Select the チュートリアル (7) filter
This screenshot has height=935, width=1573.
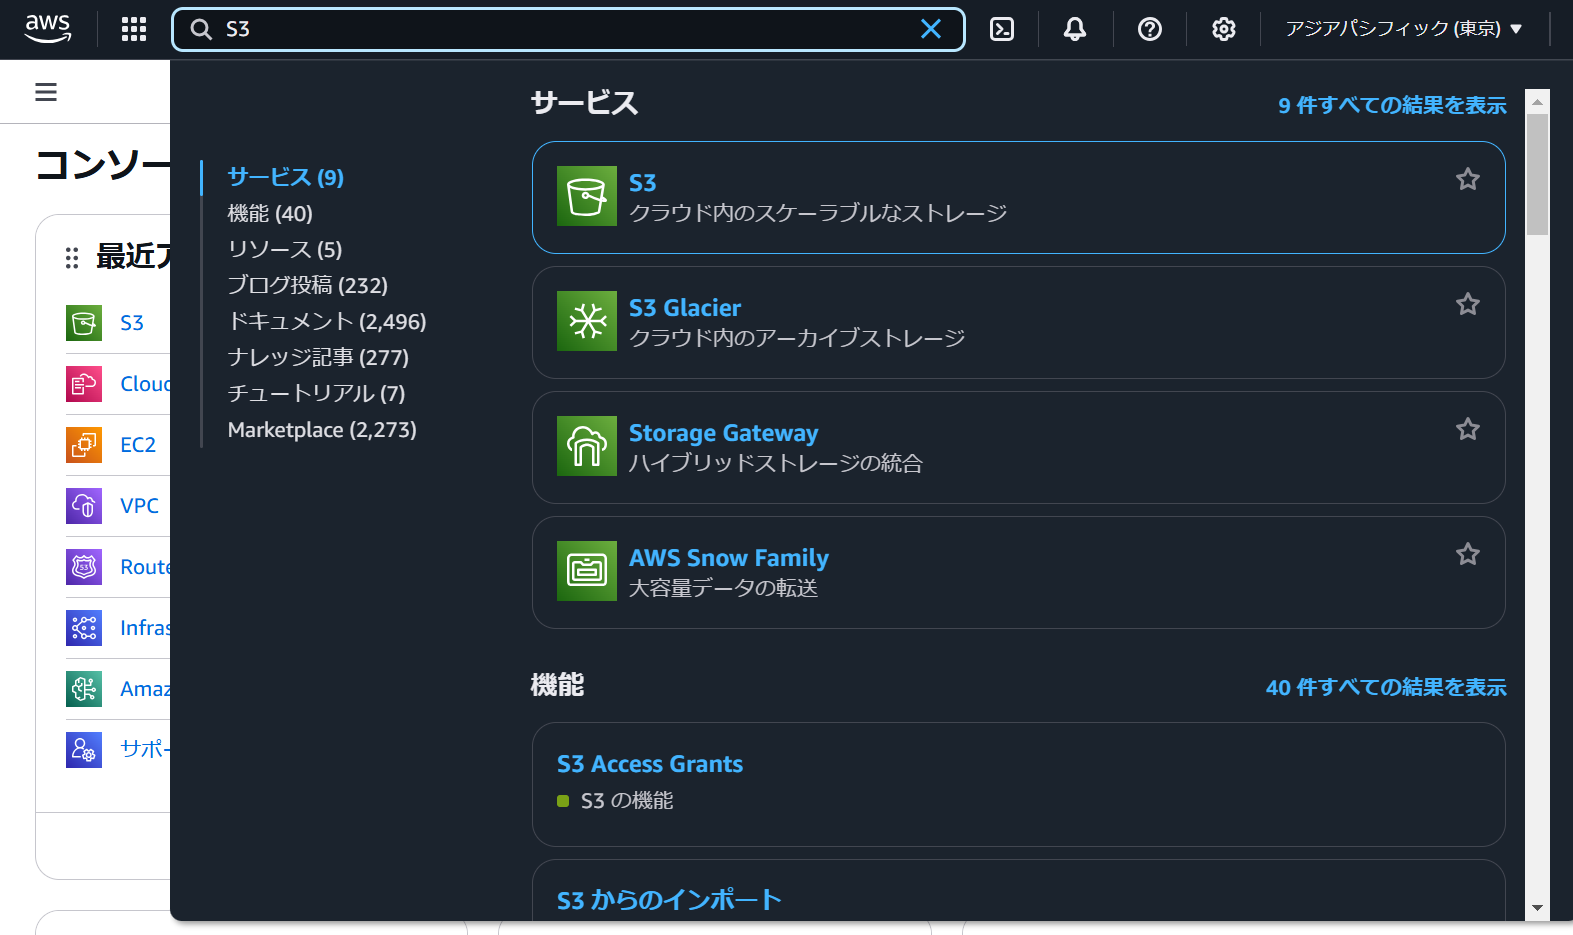click(x=317, y=393)
